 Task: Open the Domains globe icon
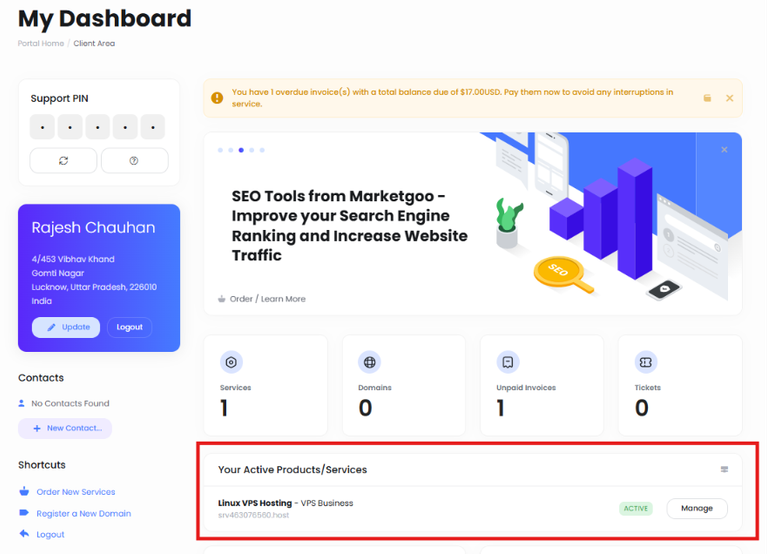[x=369, y=362]
